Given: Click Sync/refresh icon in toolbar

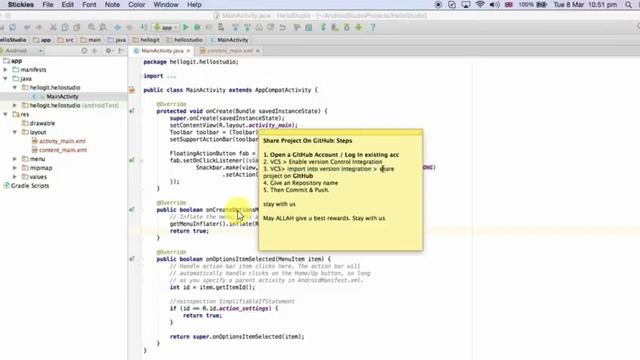Looking at the screenshot, I should point(13,27).
